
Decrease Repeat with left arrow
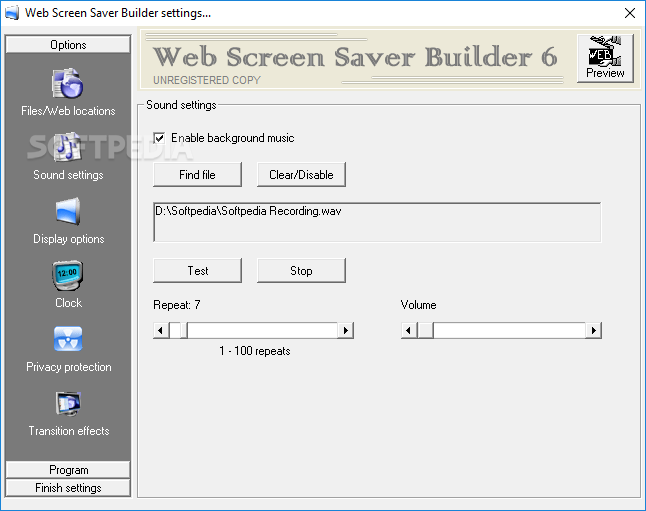[161, 331]
